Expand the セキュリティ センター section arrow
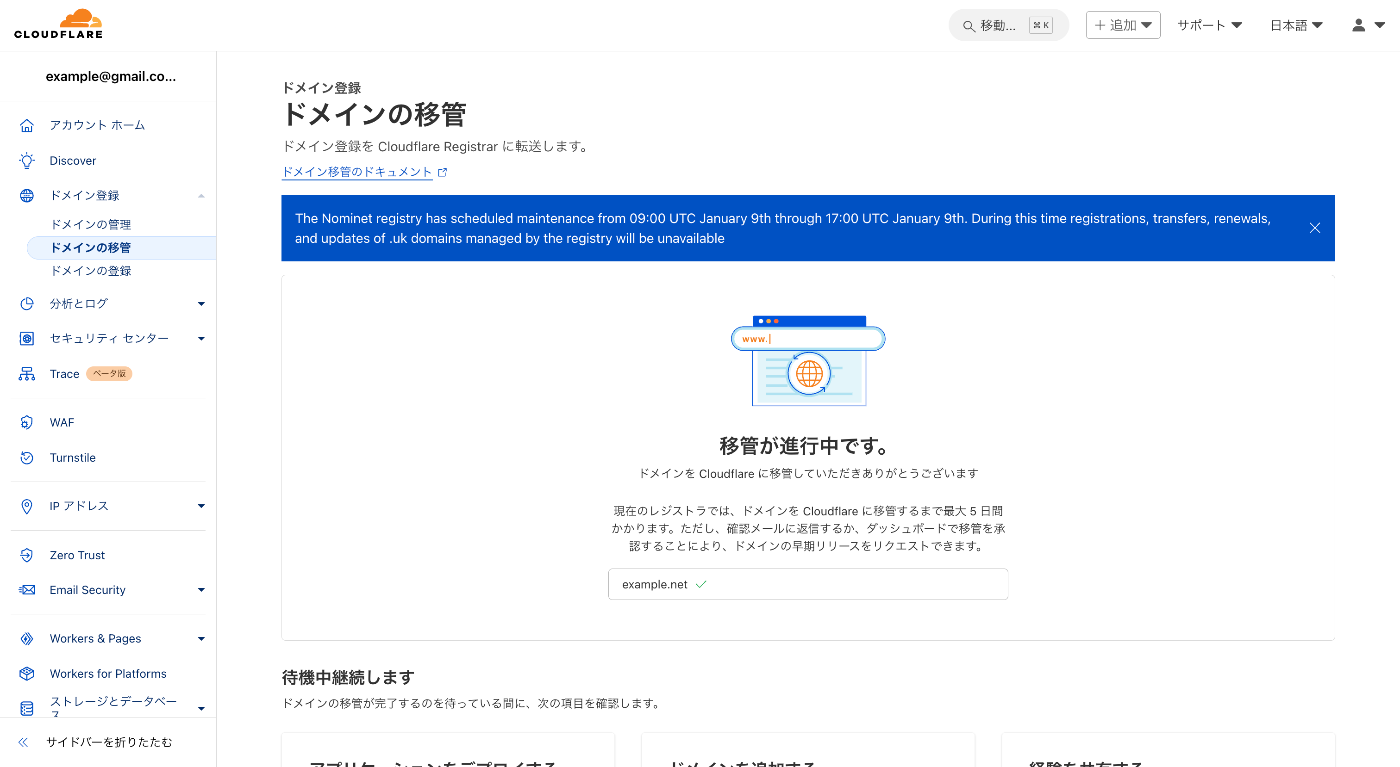The image size is (1400, 767). click(x=201, y=339)
